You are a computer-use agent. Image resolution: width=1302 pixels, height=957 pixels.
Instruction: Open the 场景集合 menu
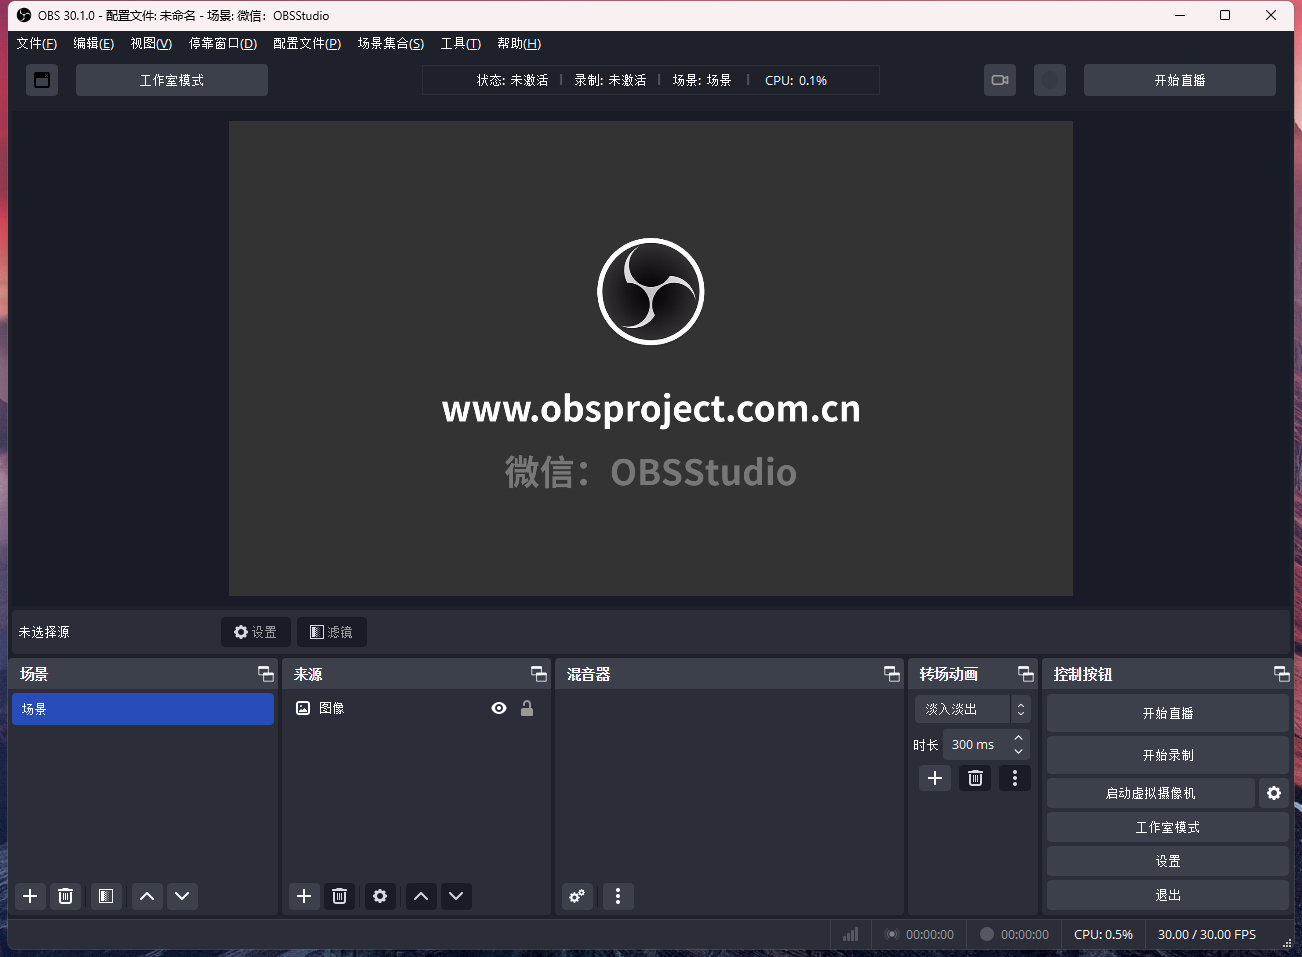click(x=391, y=43)
